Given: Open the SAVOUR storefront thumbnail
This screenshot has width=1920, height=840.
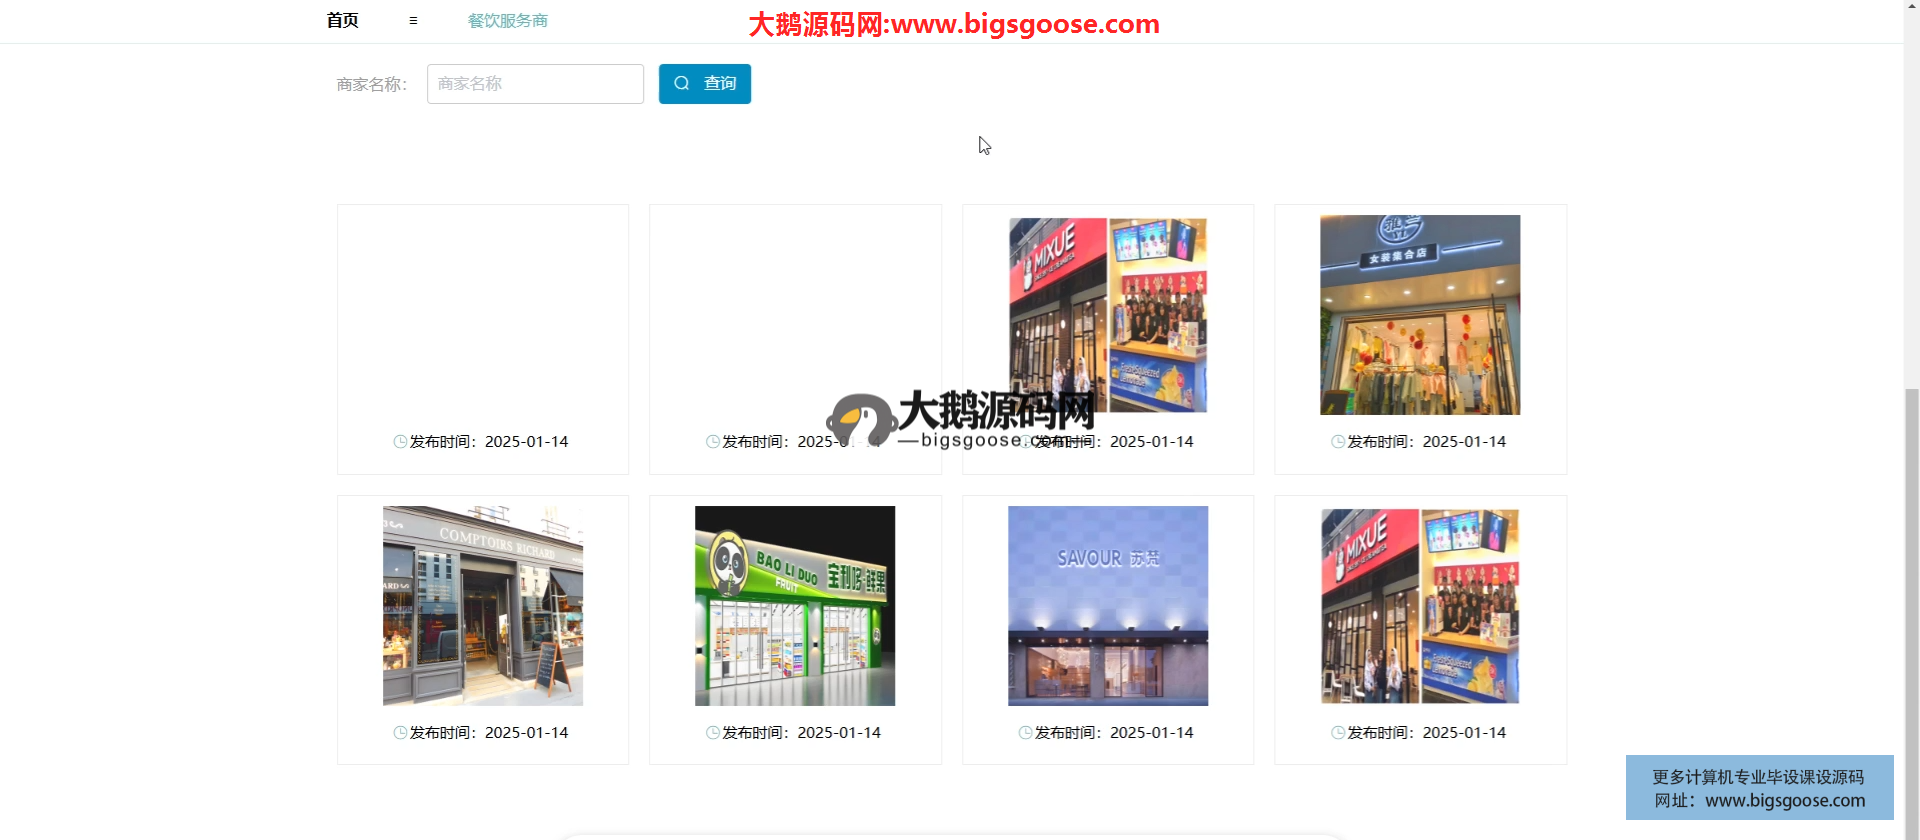Looking at the screenshot, I should click(x=1107, y=606).
